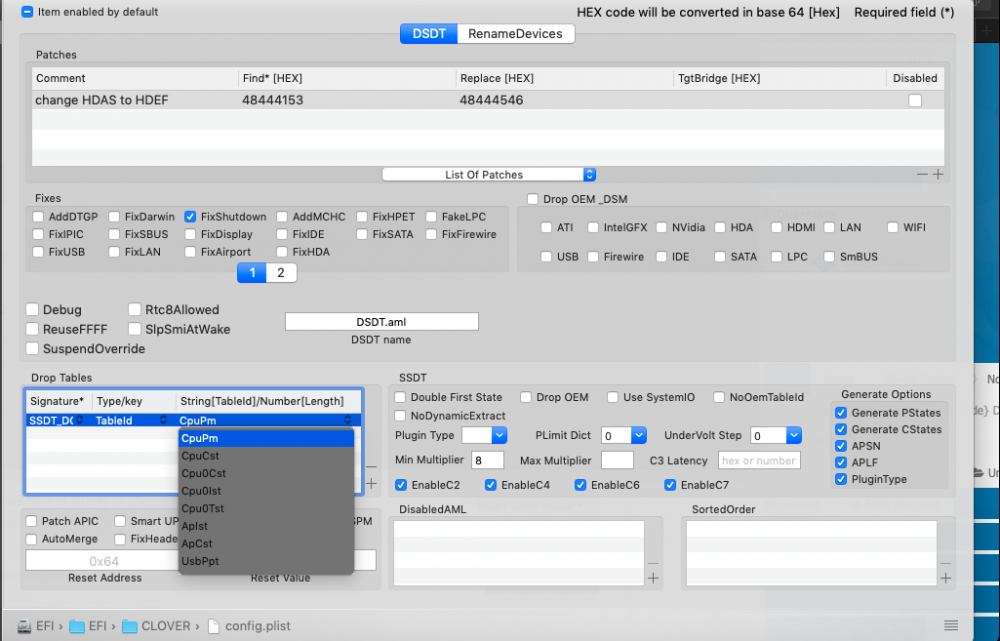Click the C3 Latency input field

pyautogui.click(x=759, y=460)
